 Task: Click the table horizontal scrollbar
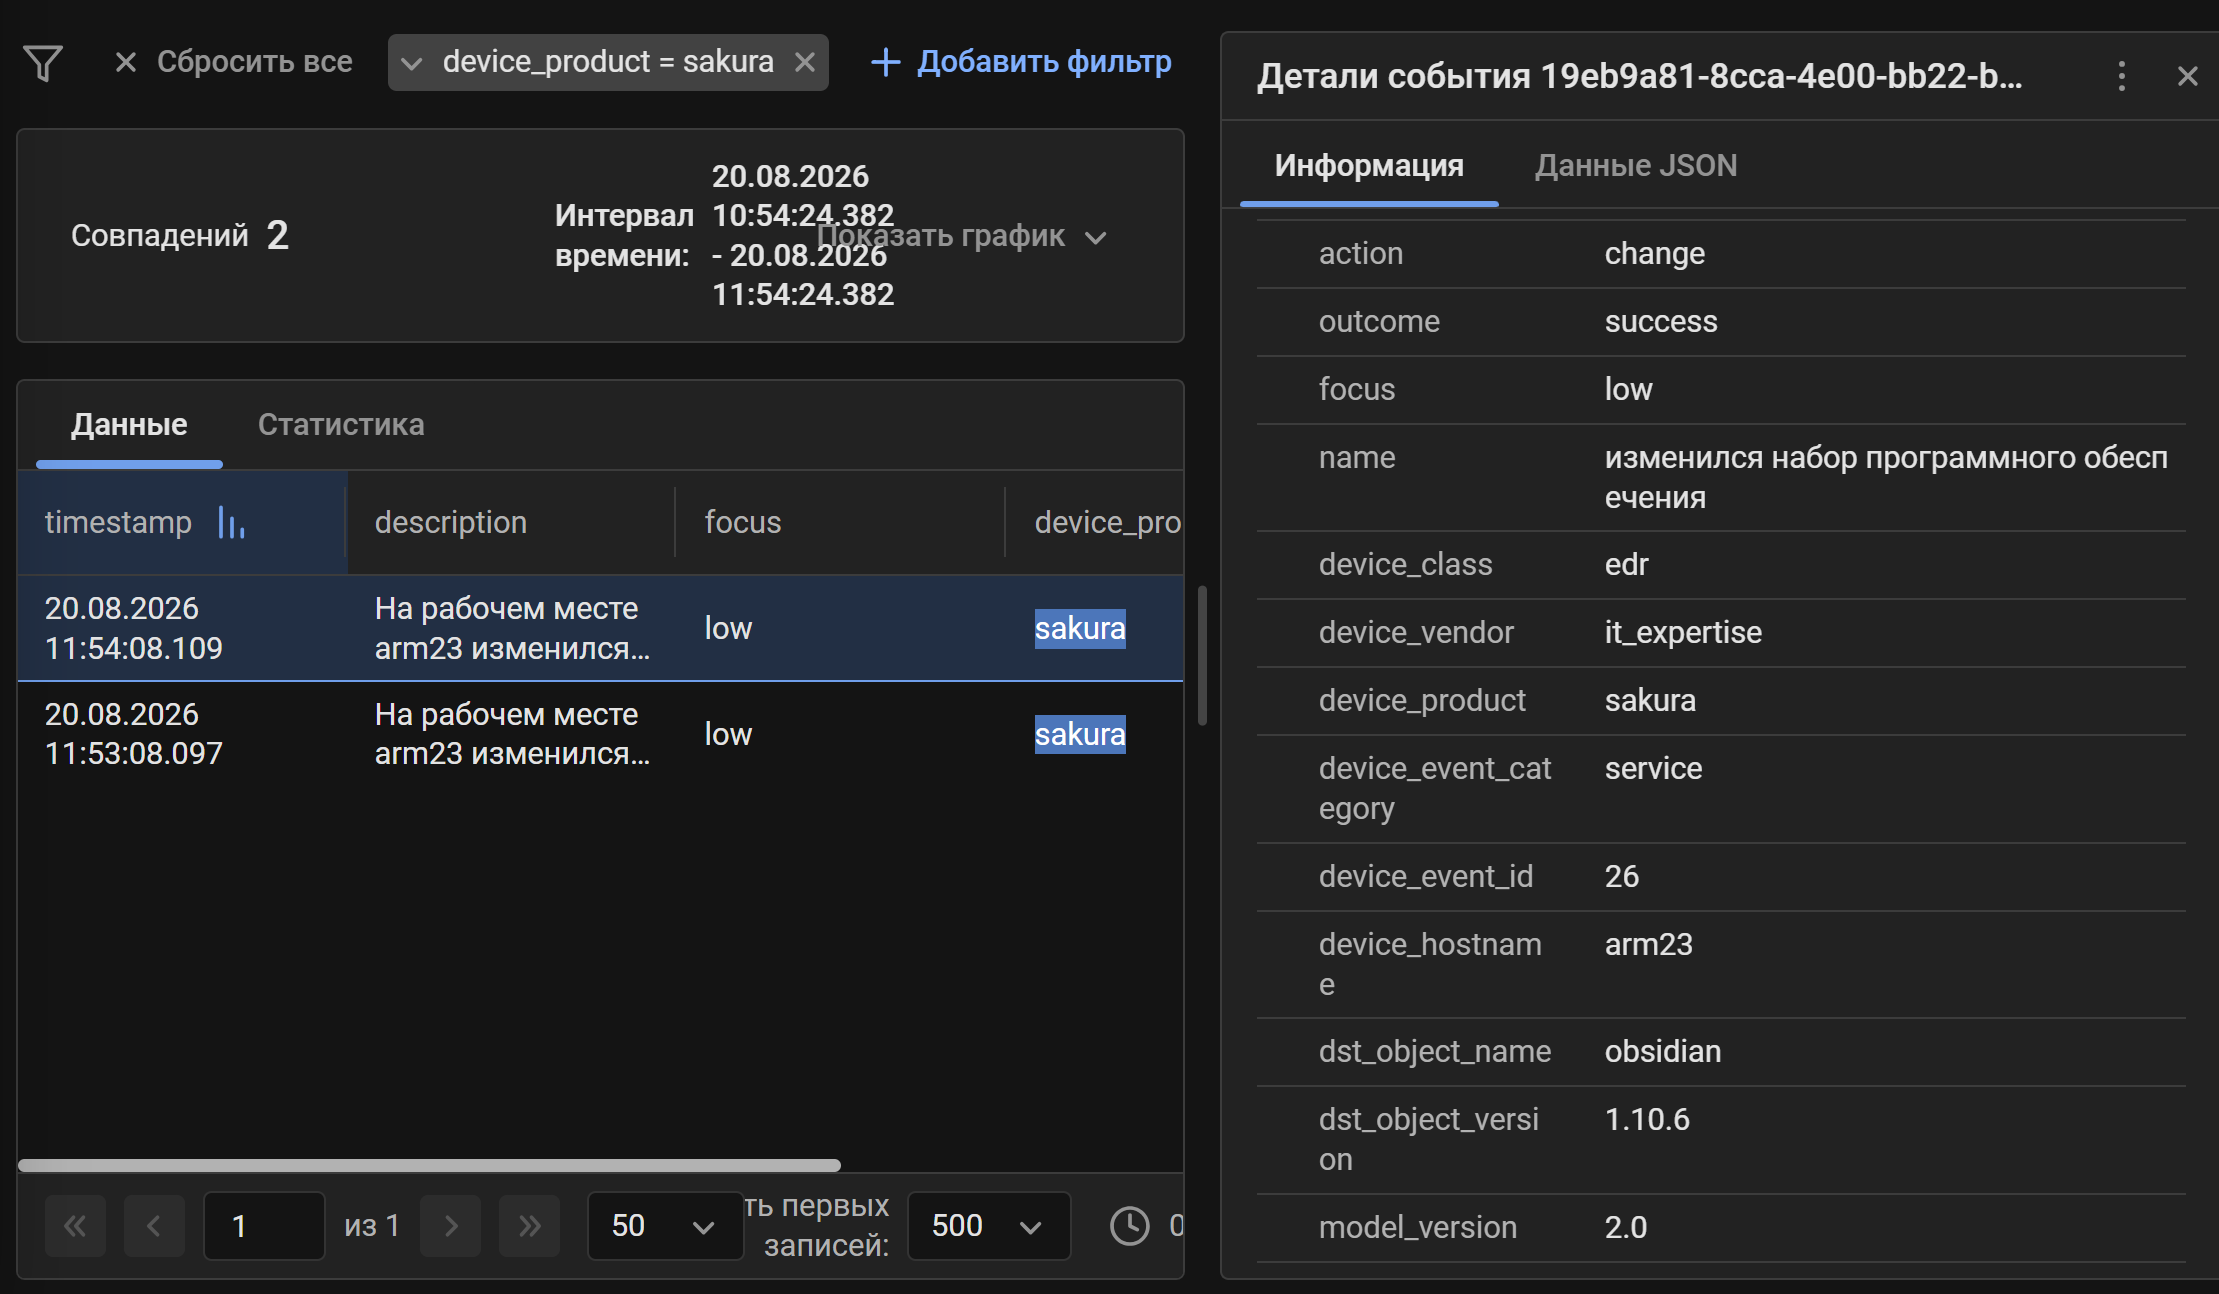pyautogui.click(x=430, y=1165)
